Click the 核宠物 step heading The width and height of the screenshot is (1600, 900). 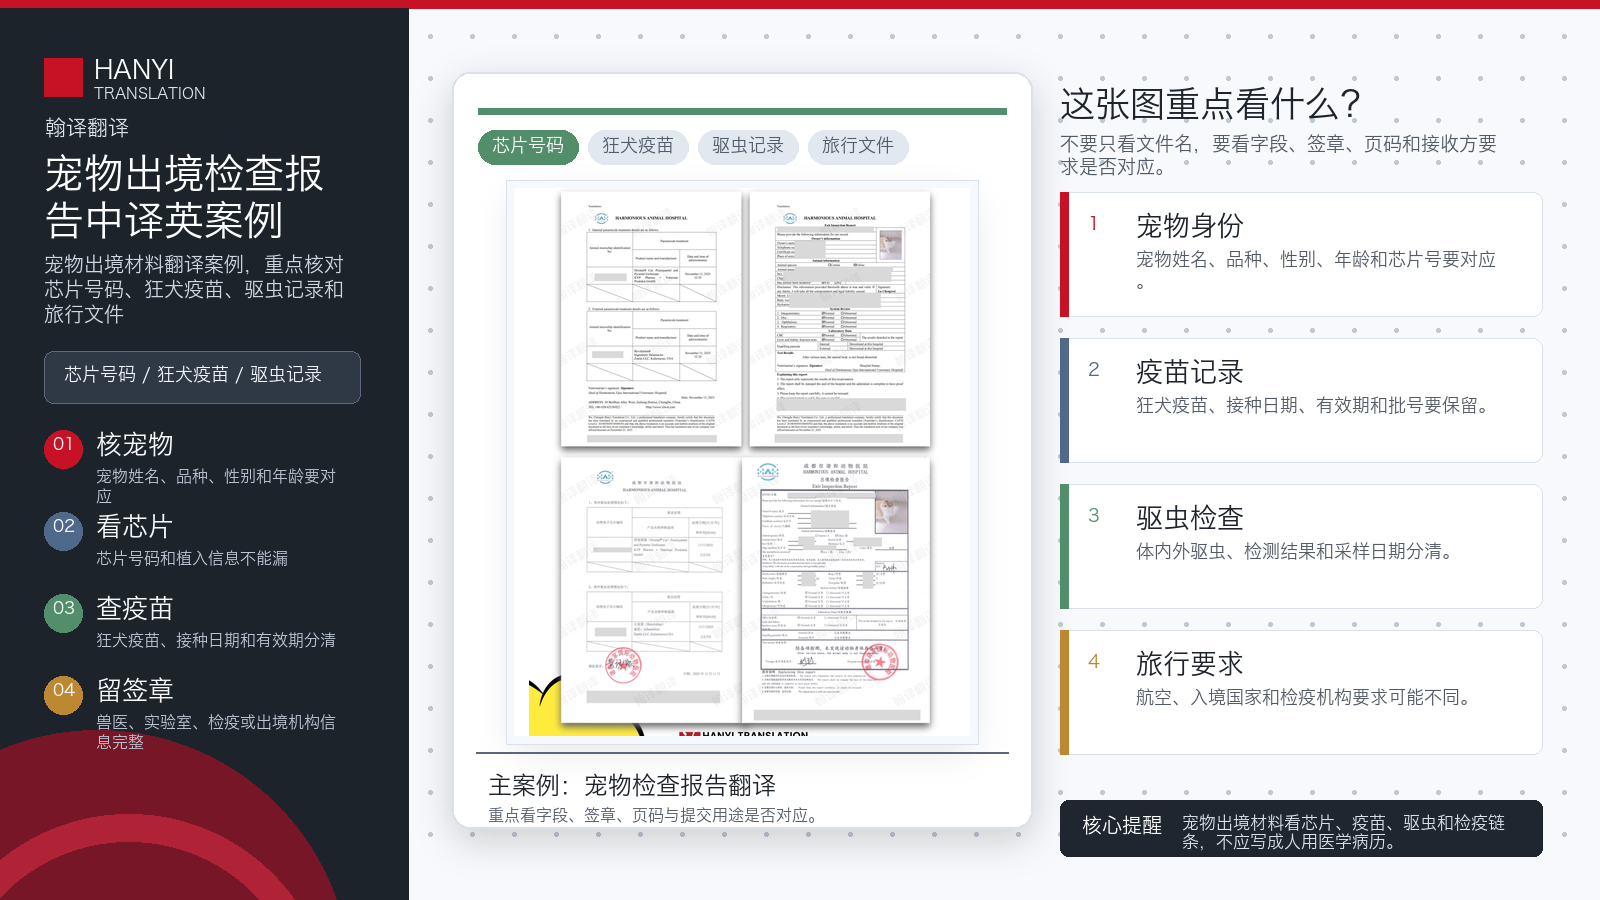(x=135, y=444)
